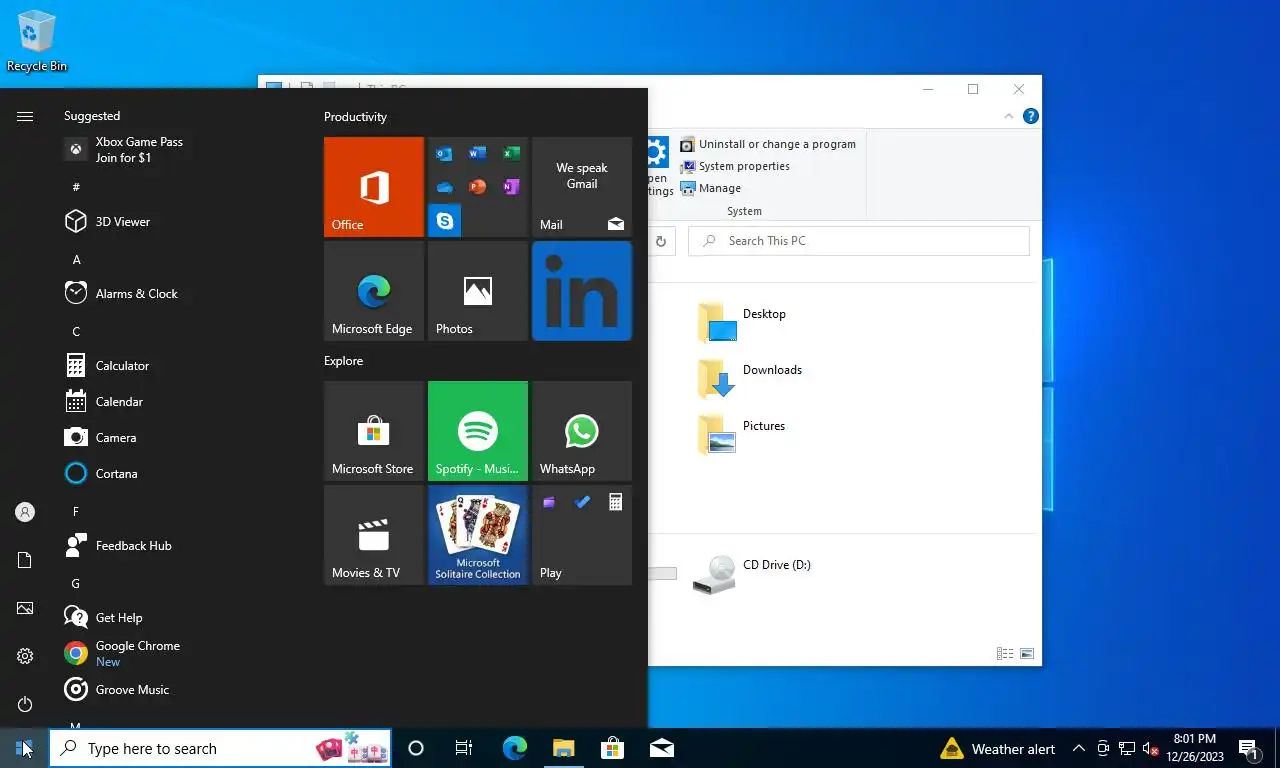Launch Cortana from app list
This screenshot has width=1280, height=768.
click(180, 474)
